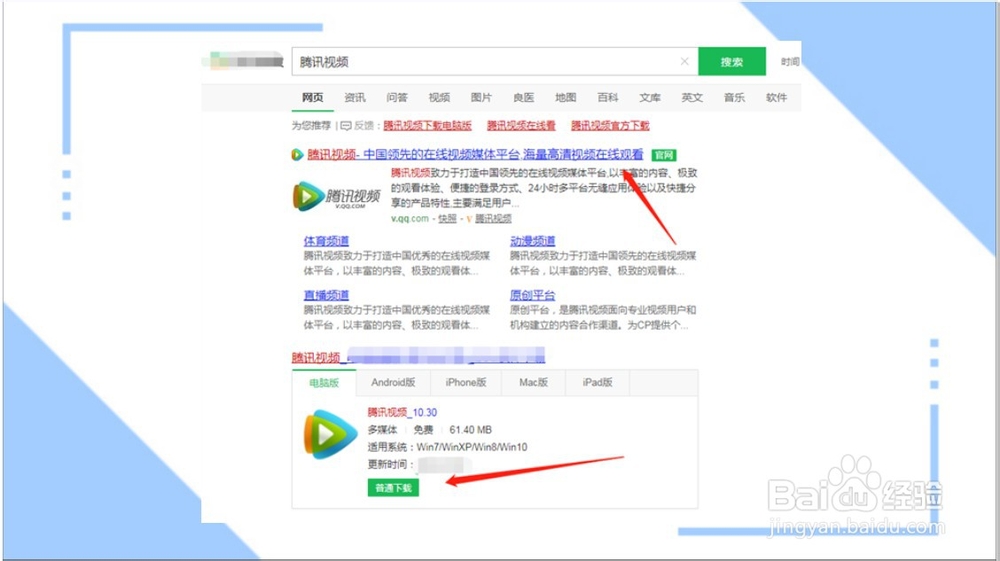The height and width of the screenshot is (561, 1000).
Task: Open the 图片 tab
Action: coord(481,98)
